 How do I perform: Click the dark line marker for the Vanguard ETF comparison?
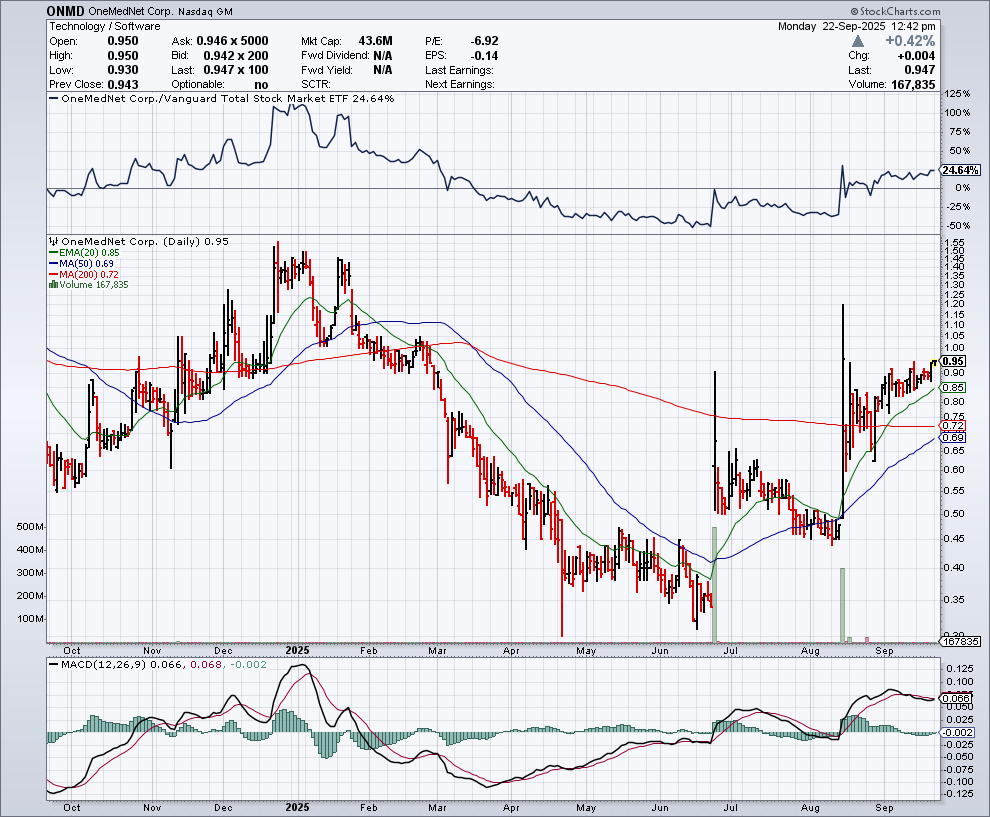tap(53, 99)
